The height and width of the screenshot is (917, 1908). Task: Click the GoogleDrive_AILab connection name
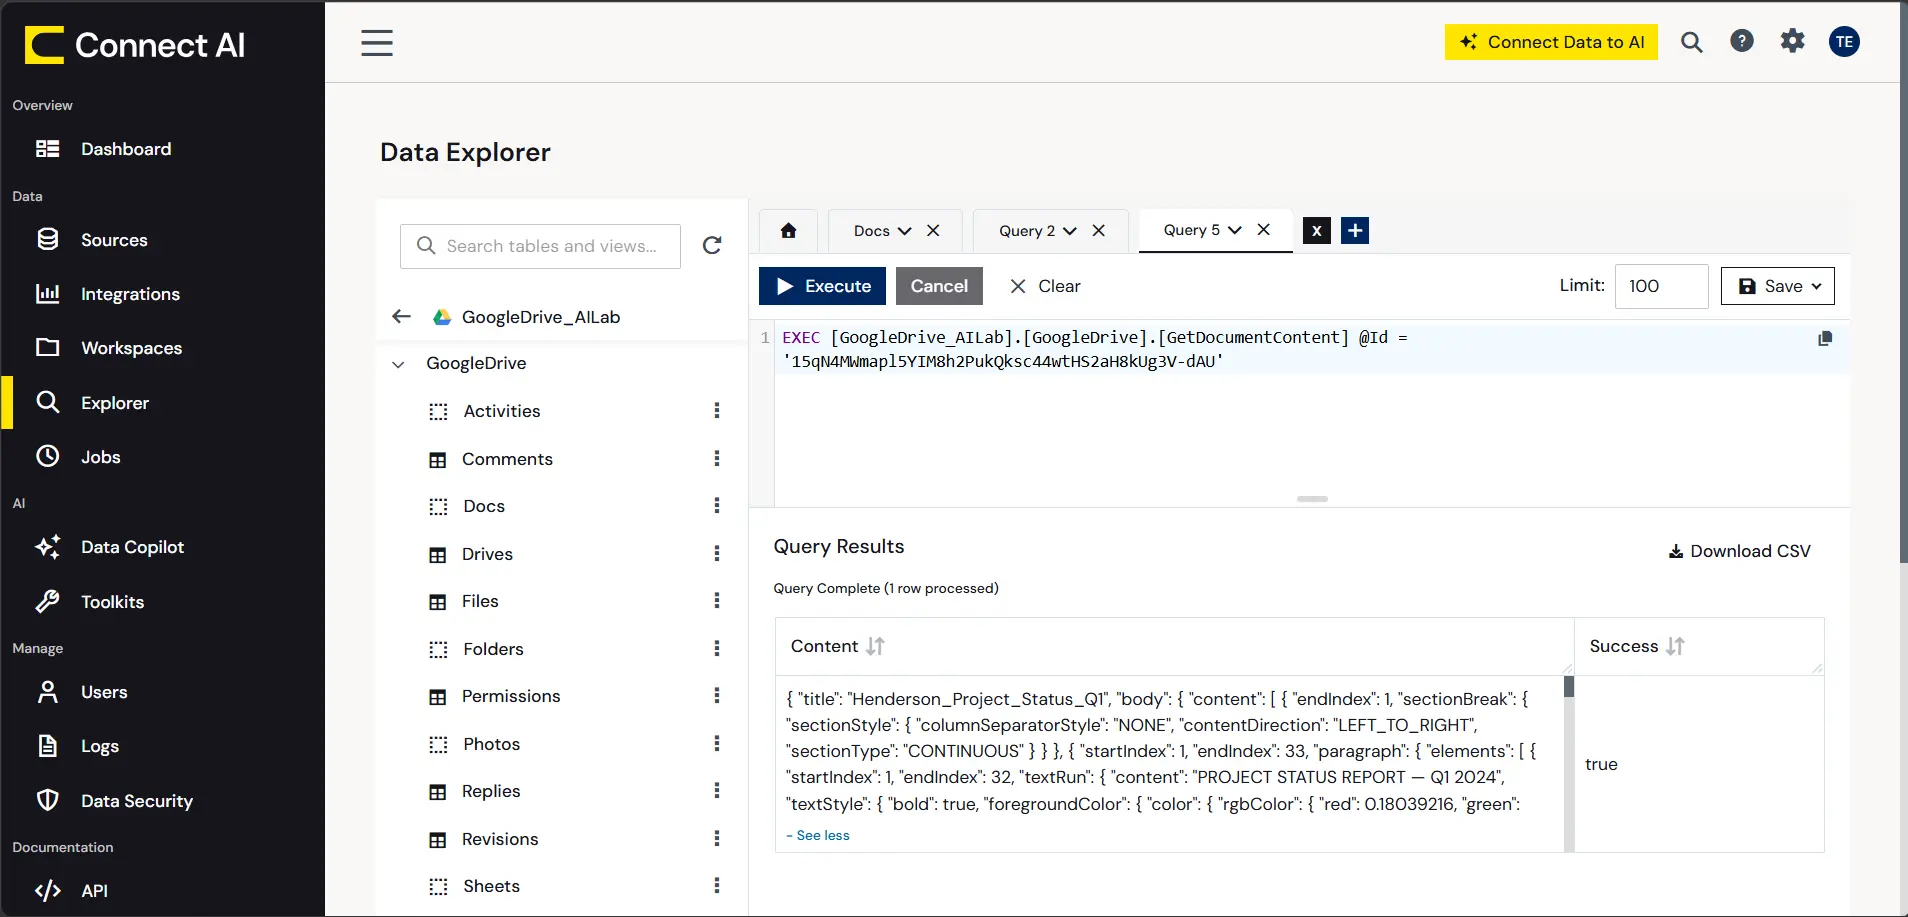click(541, 317)
